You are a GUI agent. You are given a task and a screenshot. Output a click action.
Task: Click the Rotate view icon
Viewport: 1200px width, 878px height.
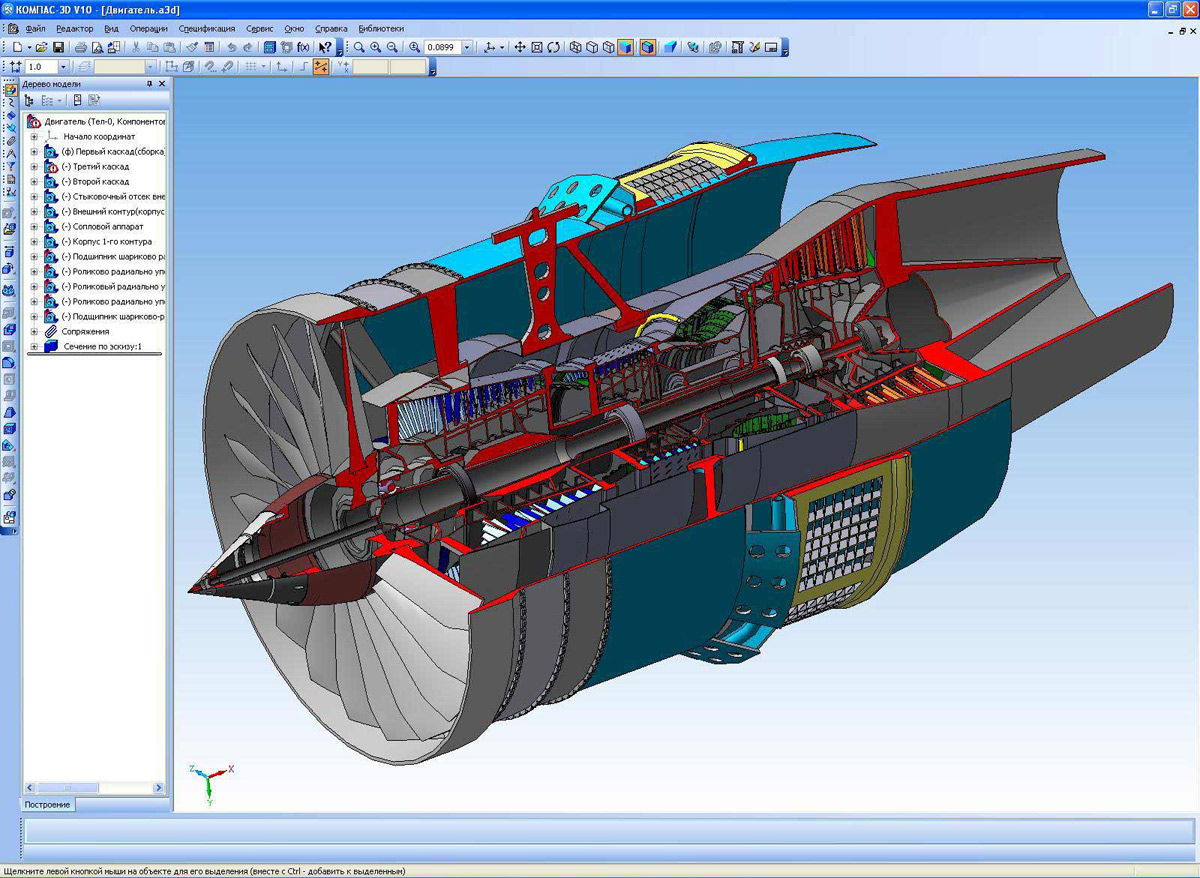coord(554,47)
